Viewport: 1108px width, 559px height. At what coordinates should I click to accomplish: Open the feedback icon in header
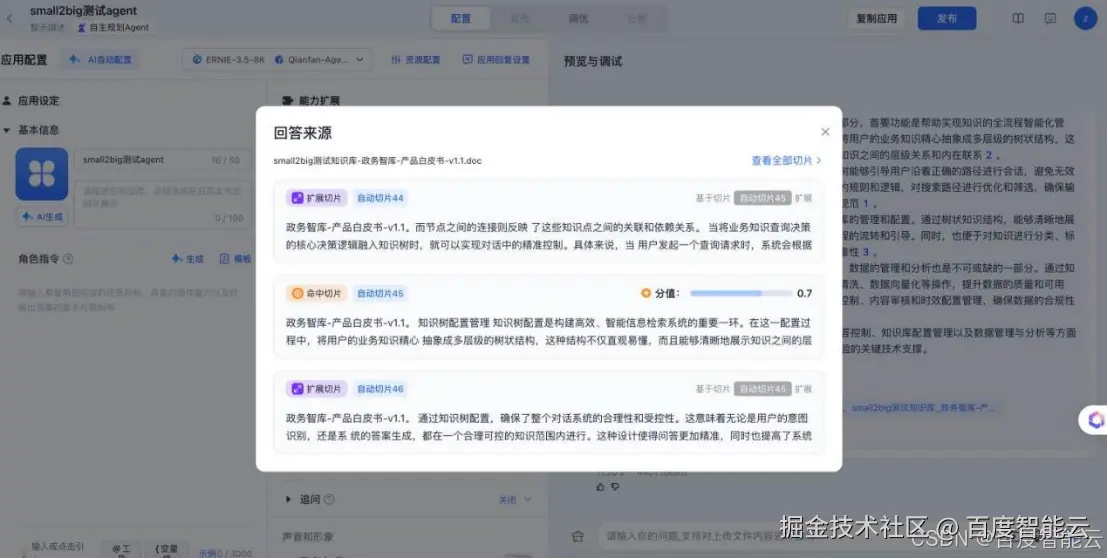pos(1051,19)
